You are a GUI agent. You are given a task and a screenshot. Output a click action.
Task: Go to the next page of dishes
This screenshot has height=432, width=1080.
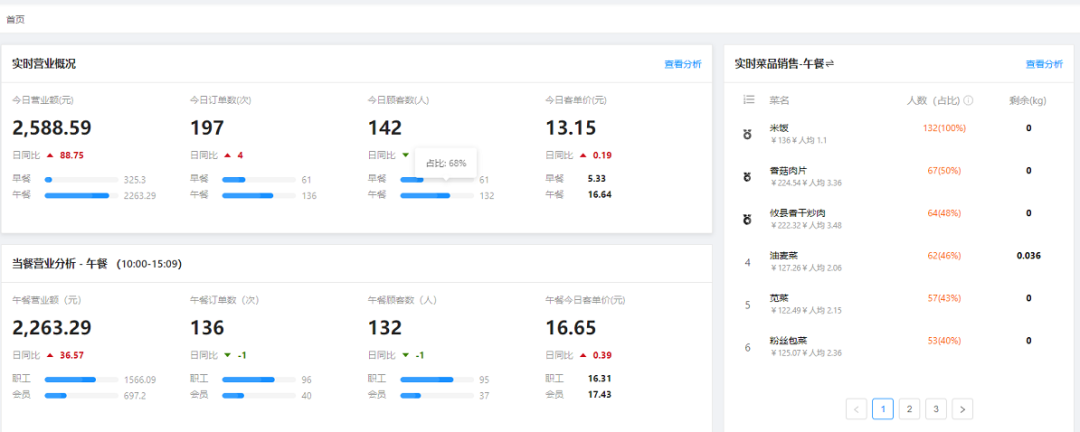(962, 408)
